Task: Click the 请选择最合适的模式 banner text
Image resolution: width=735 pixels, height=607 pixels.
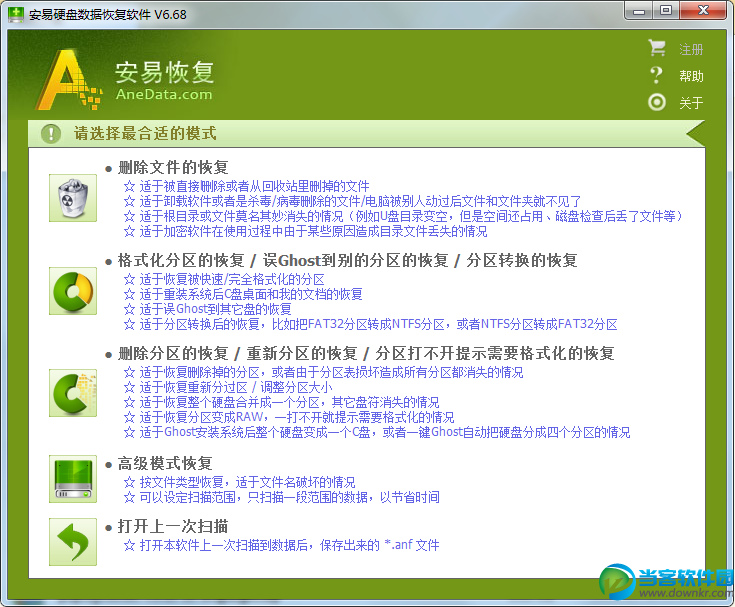Action: [x=145, y=134]
